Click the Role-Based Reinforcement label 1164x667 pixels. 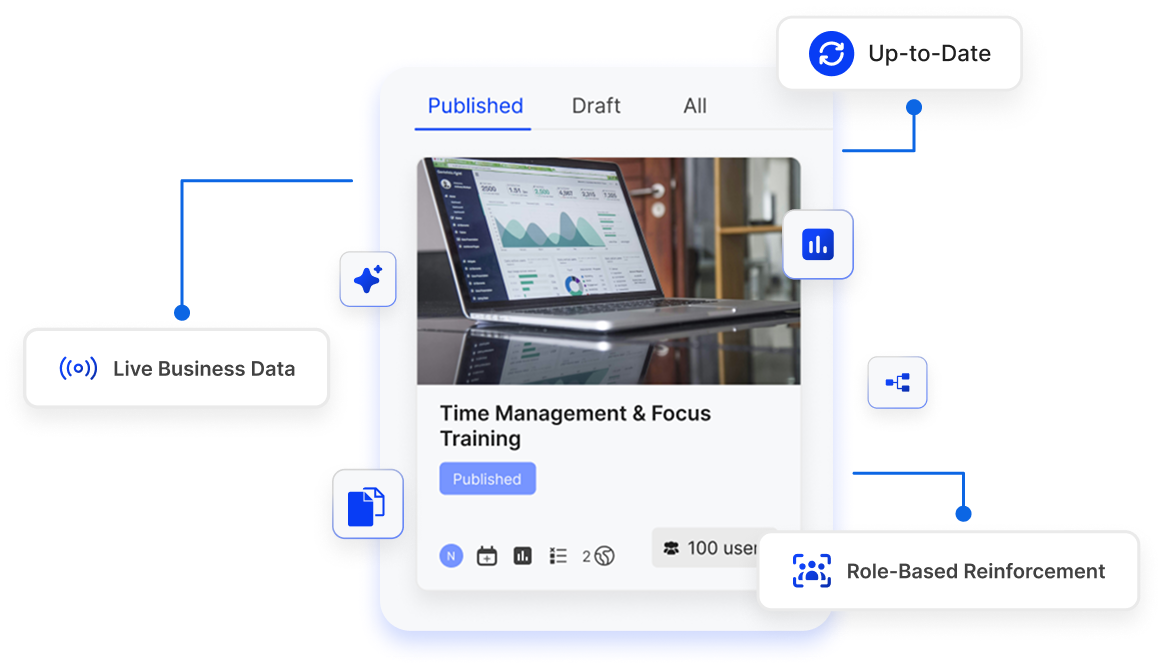(975, 571)
